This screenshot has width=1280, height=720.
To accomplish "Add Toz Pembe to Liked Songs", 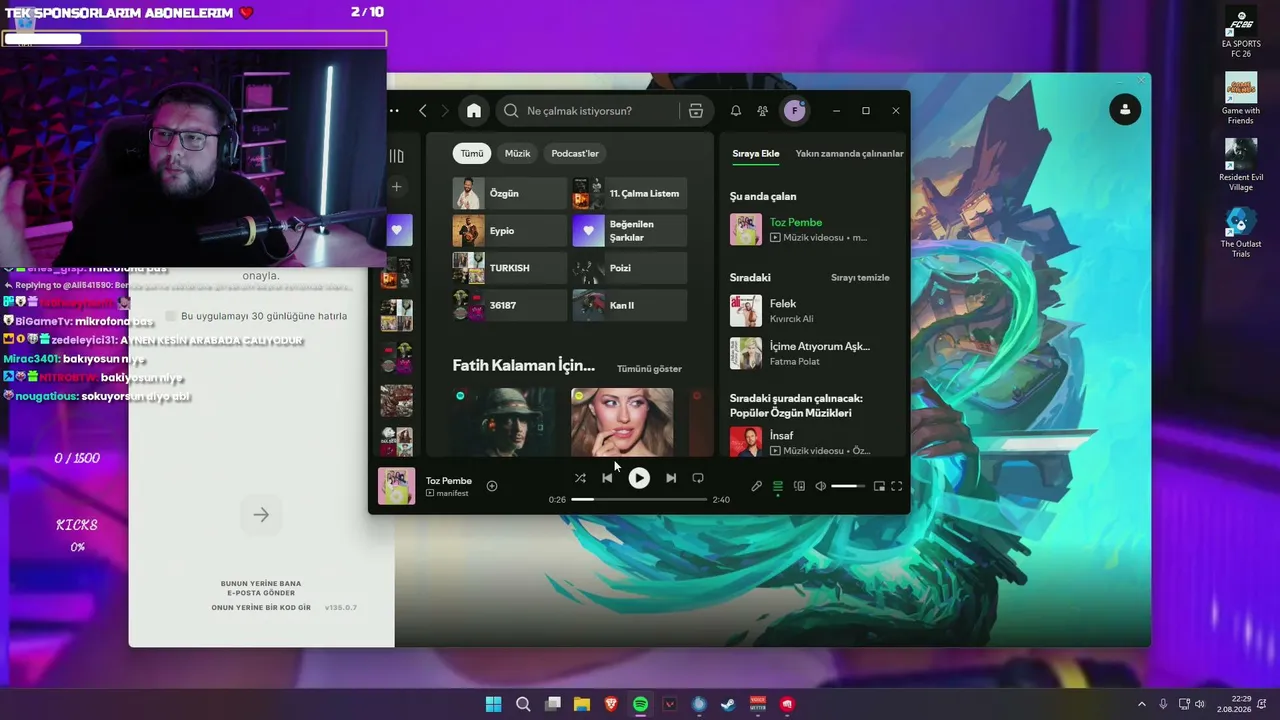I will pyautogui.click(x=492, y=486).
